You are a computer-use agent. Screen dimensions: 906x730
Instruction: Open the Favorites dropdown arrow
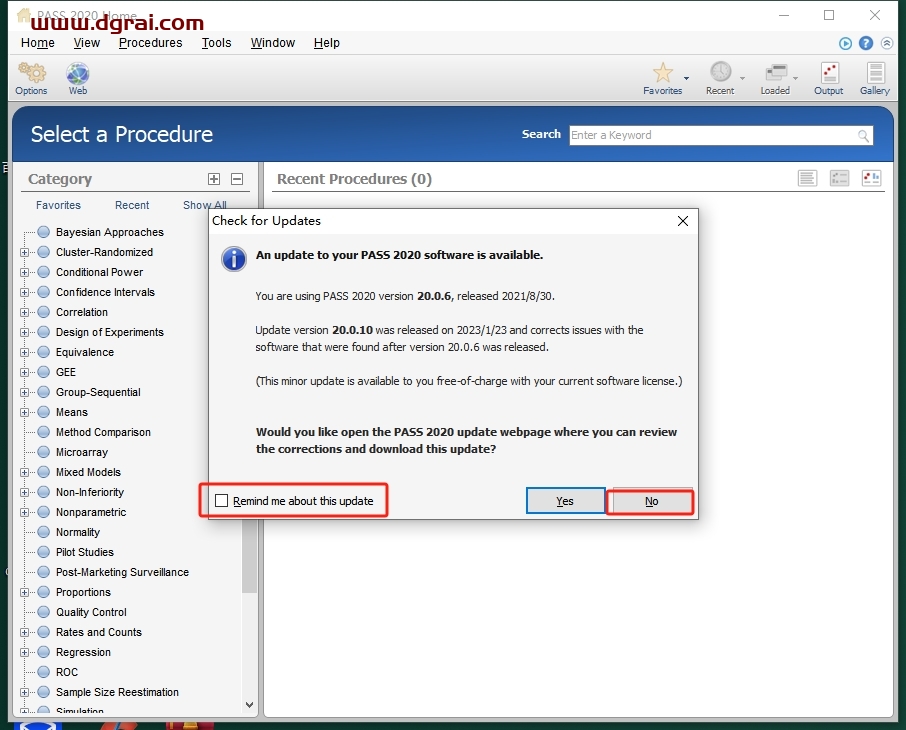coord(686,78)
